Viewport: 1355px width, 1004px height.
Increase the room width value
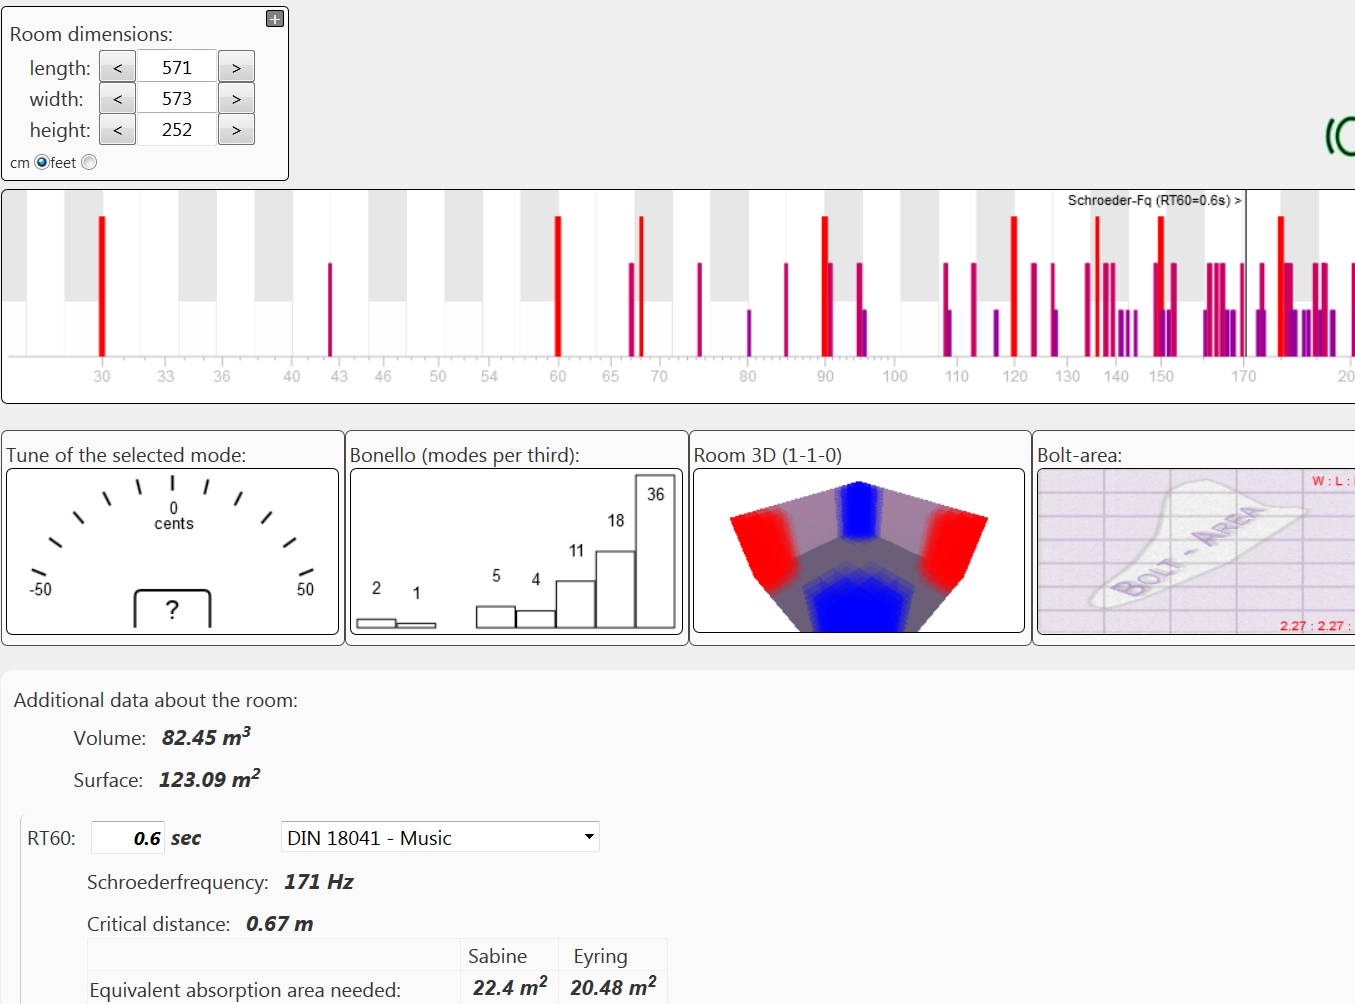(236, 99)
